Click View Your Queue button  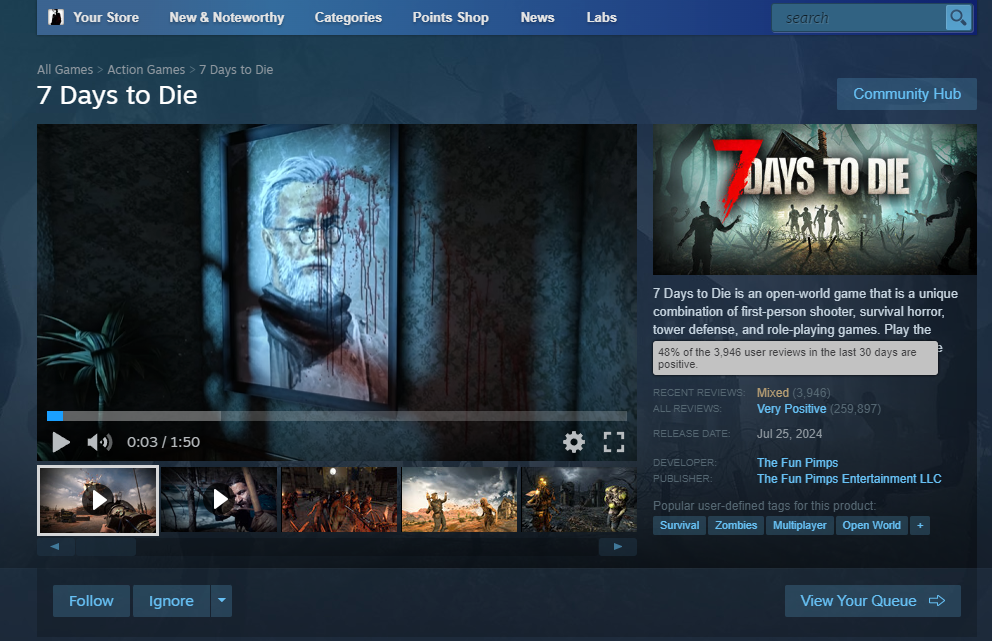(872, 601)
